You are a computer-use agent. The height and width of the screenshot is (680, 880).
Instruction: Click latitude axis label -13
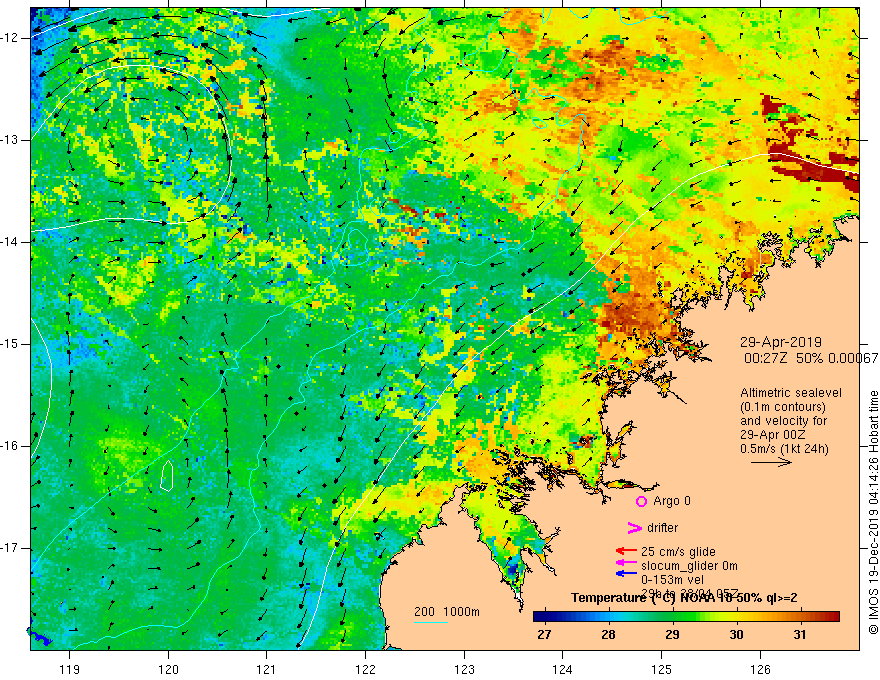pyautogui.click(x=12, y=140)
